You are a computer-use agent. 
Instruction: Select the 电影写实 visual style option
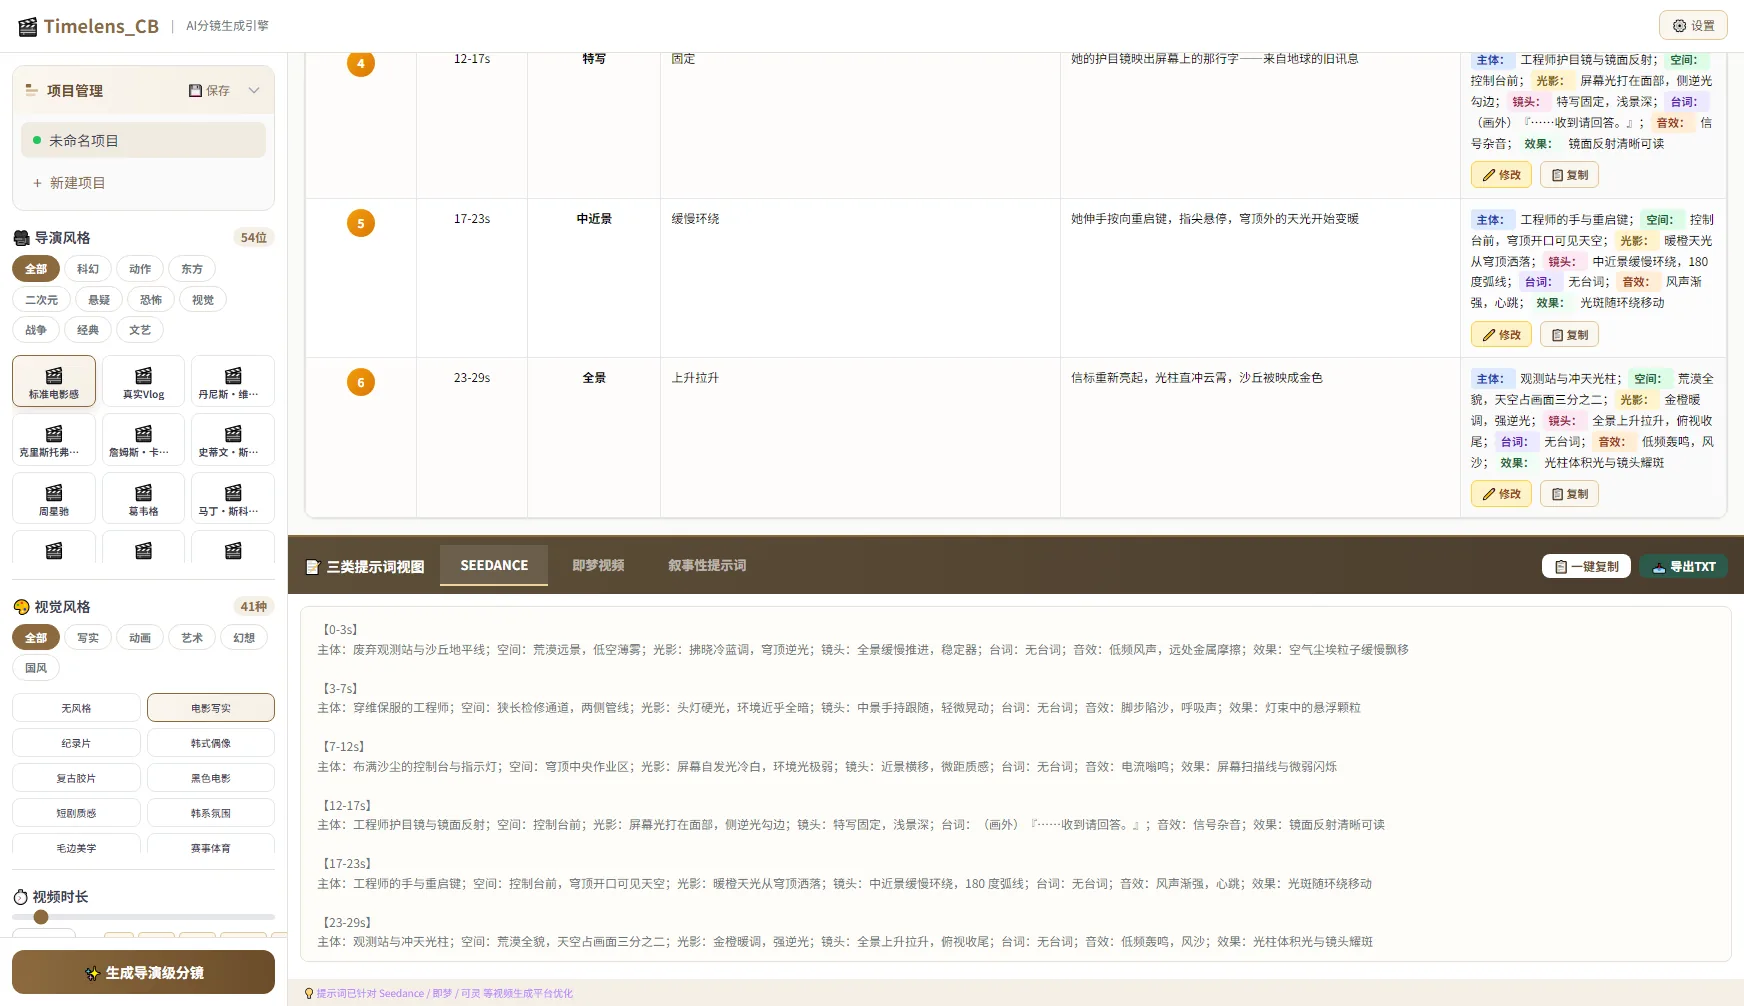(211, 708)
